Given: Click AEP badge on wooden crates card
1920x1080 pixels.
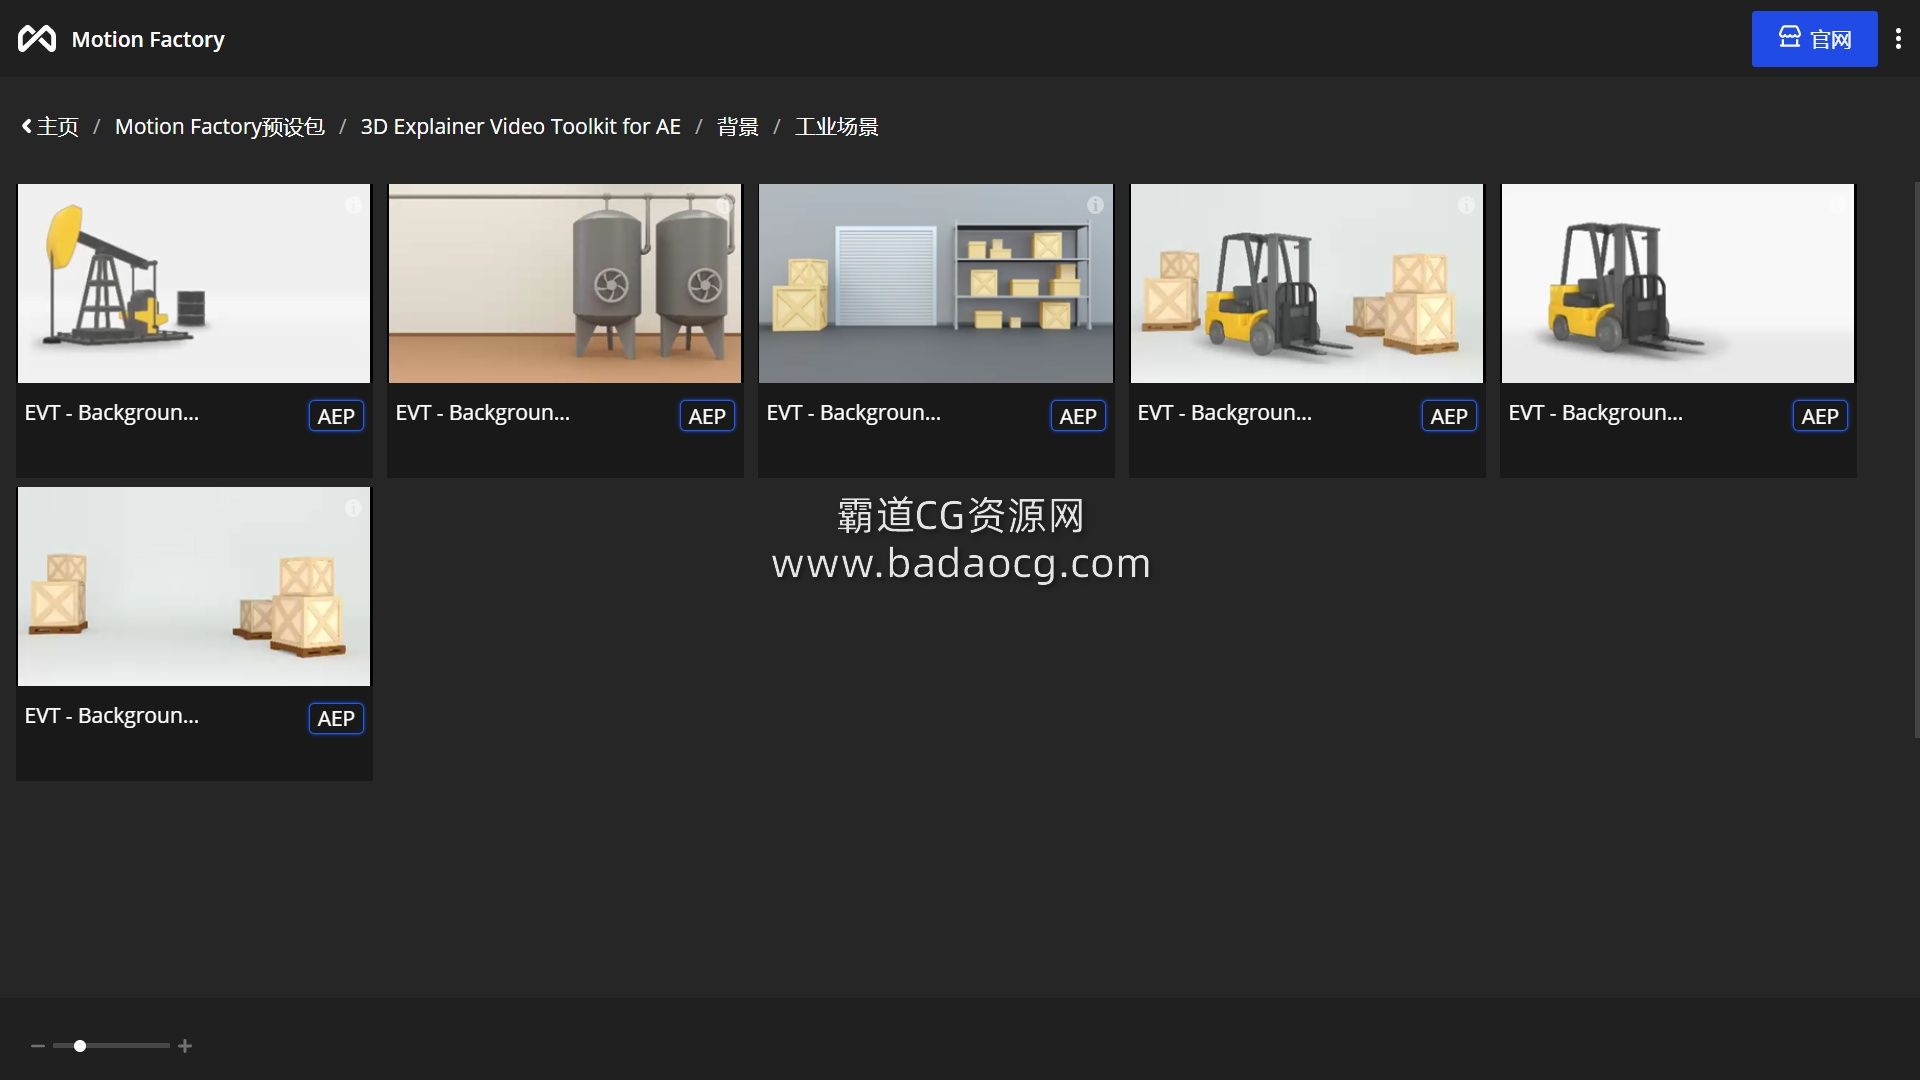Looking at the screenshot, I should (x=336, y=718).
